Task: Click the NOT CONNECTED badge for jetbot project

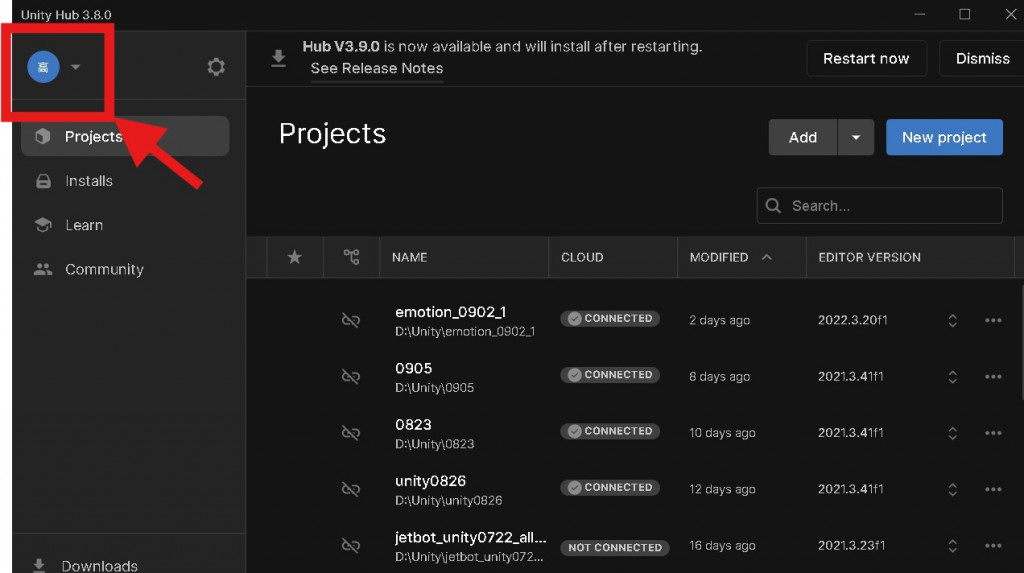Action: click(x=615, y=548)
